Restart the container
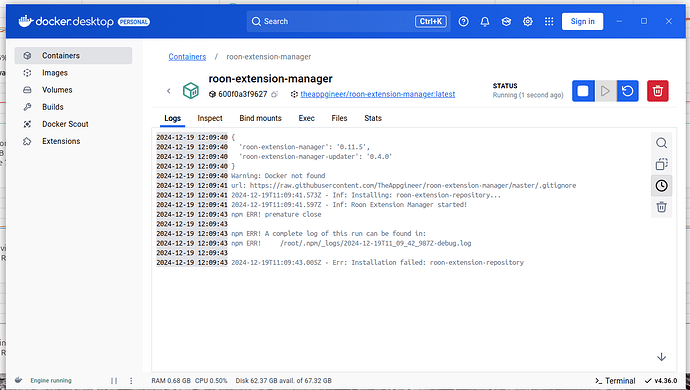 628,91
